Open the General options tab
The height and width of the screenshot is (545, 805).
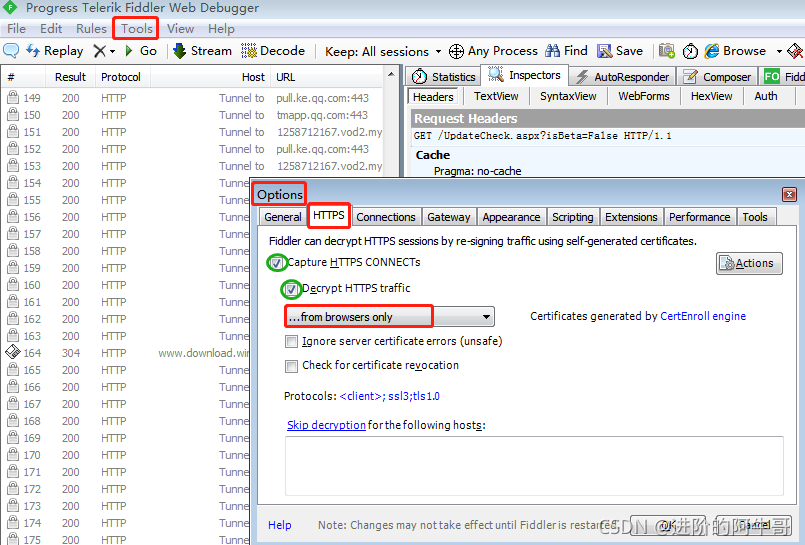point(283,217)
